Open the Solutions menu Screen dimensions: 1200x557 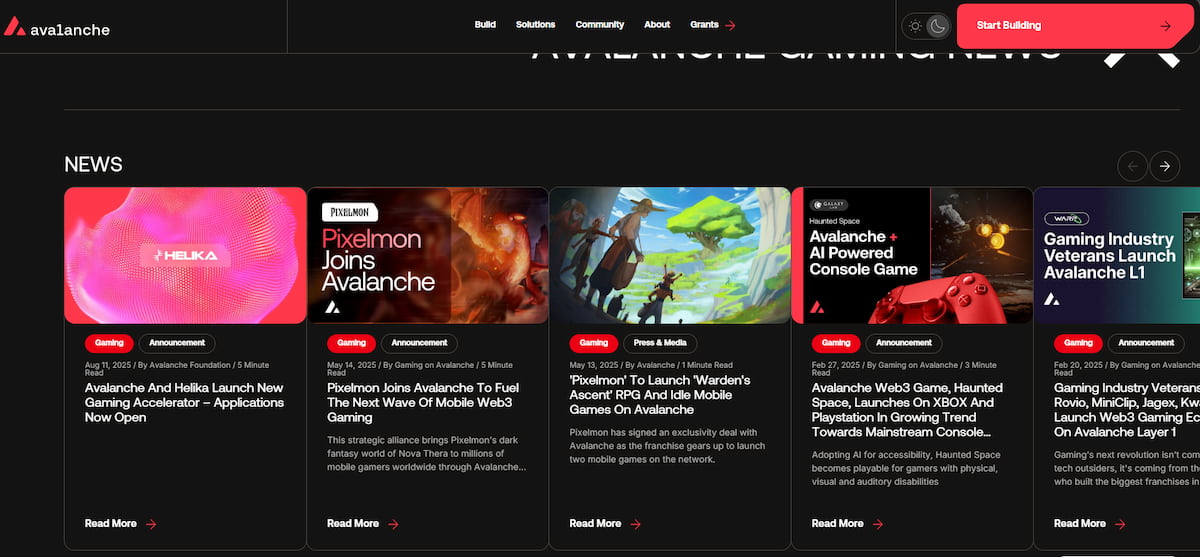(536, 25)
